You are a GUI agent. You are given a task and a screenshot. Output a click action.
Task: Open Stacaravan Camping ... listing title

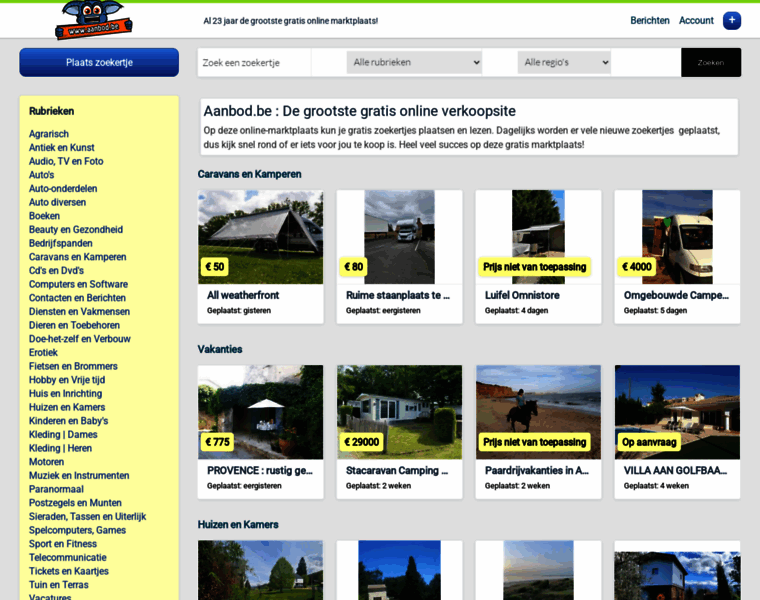396,471
